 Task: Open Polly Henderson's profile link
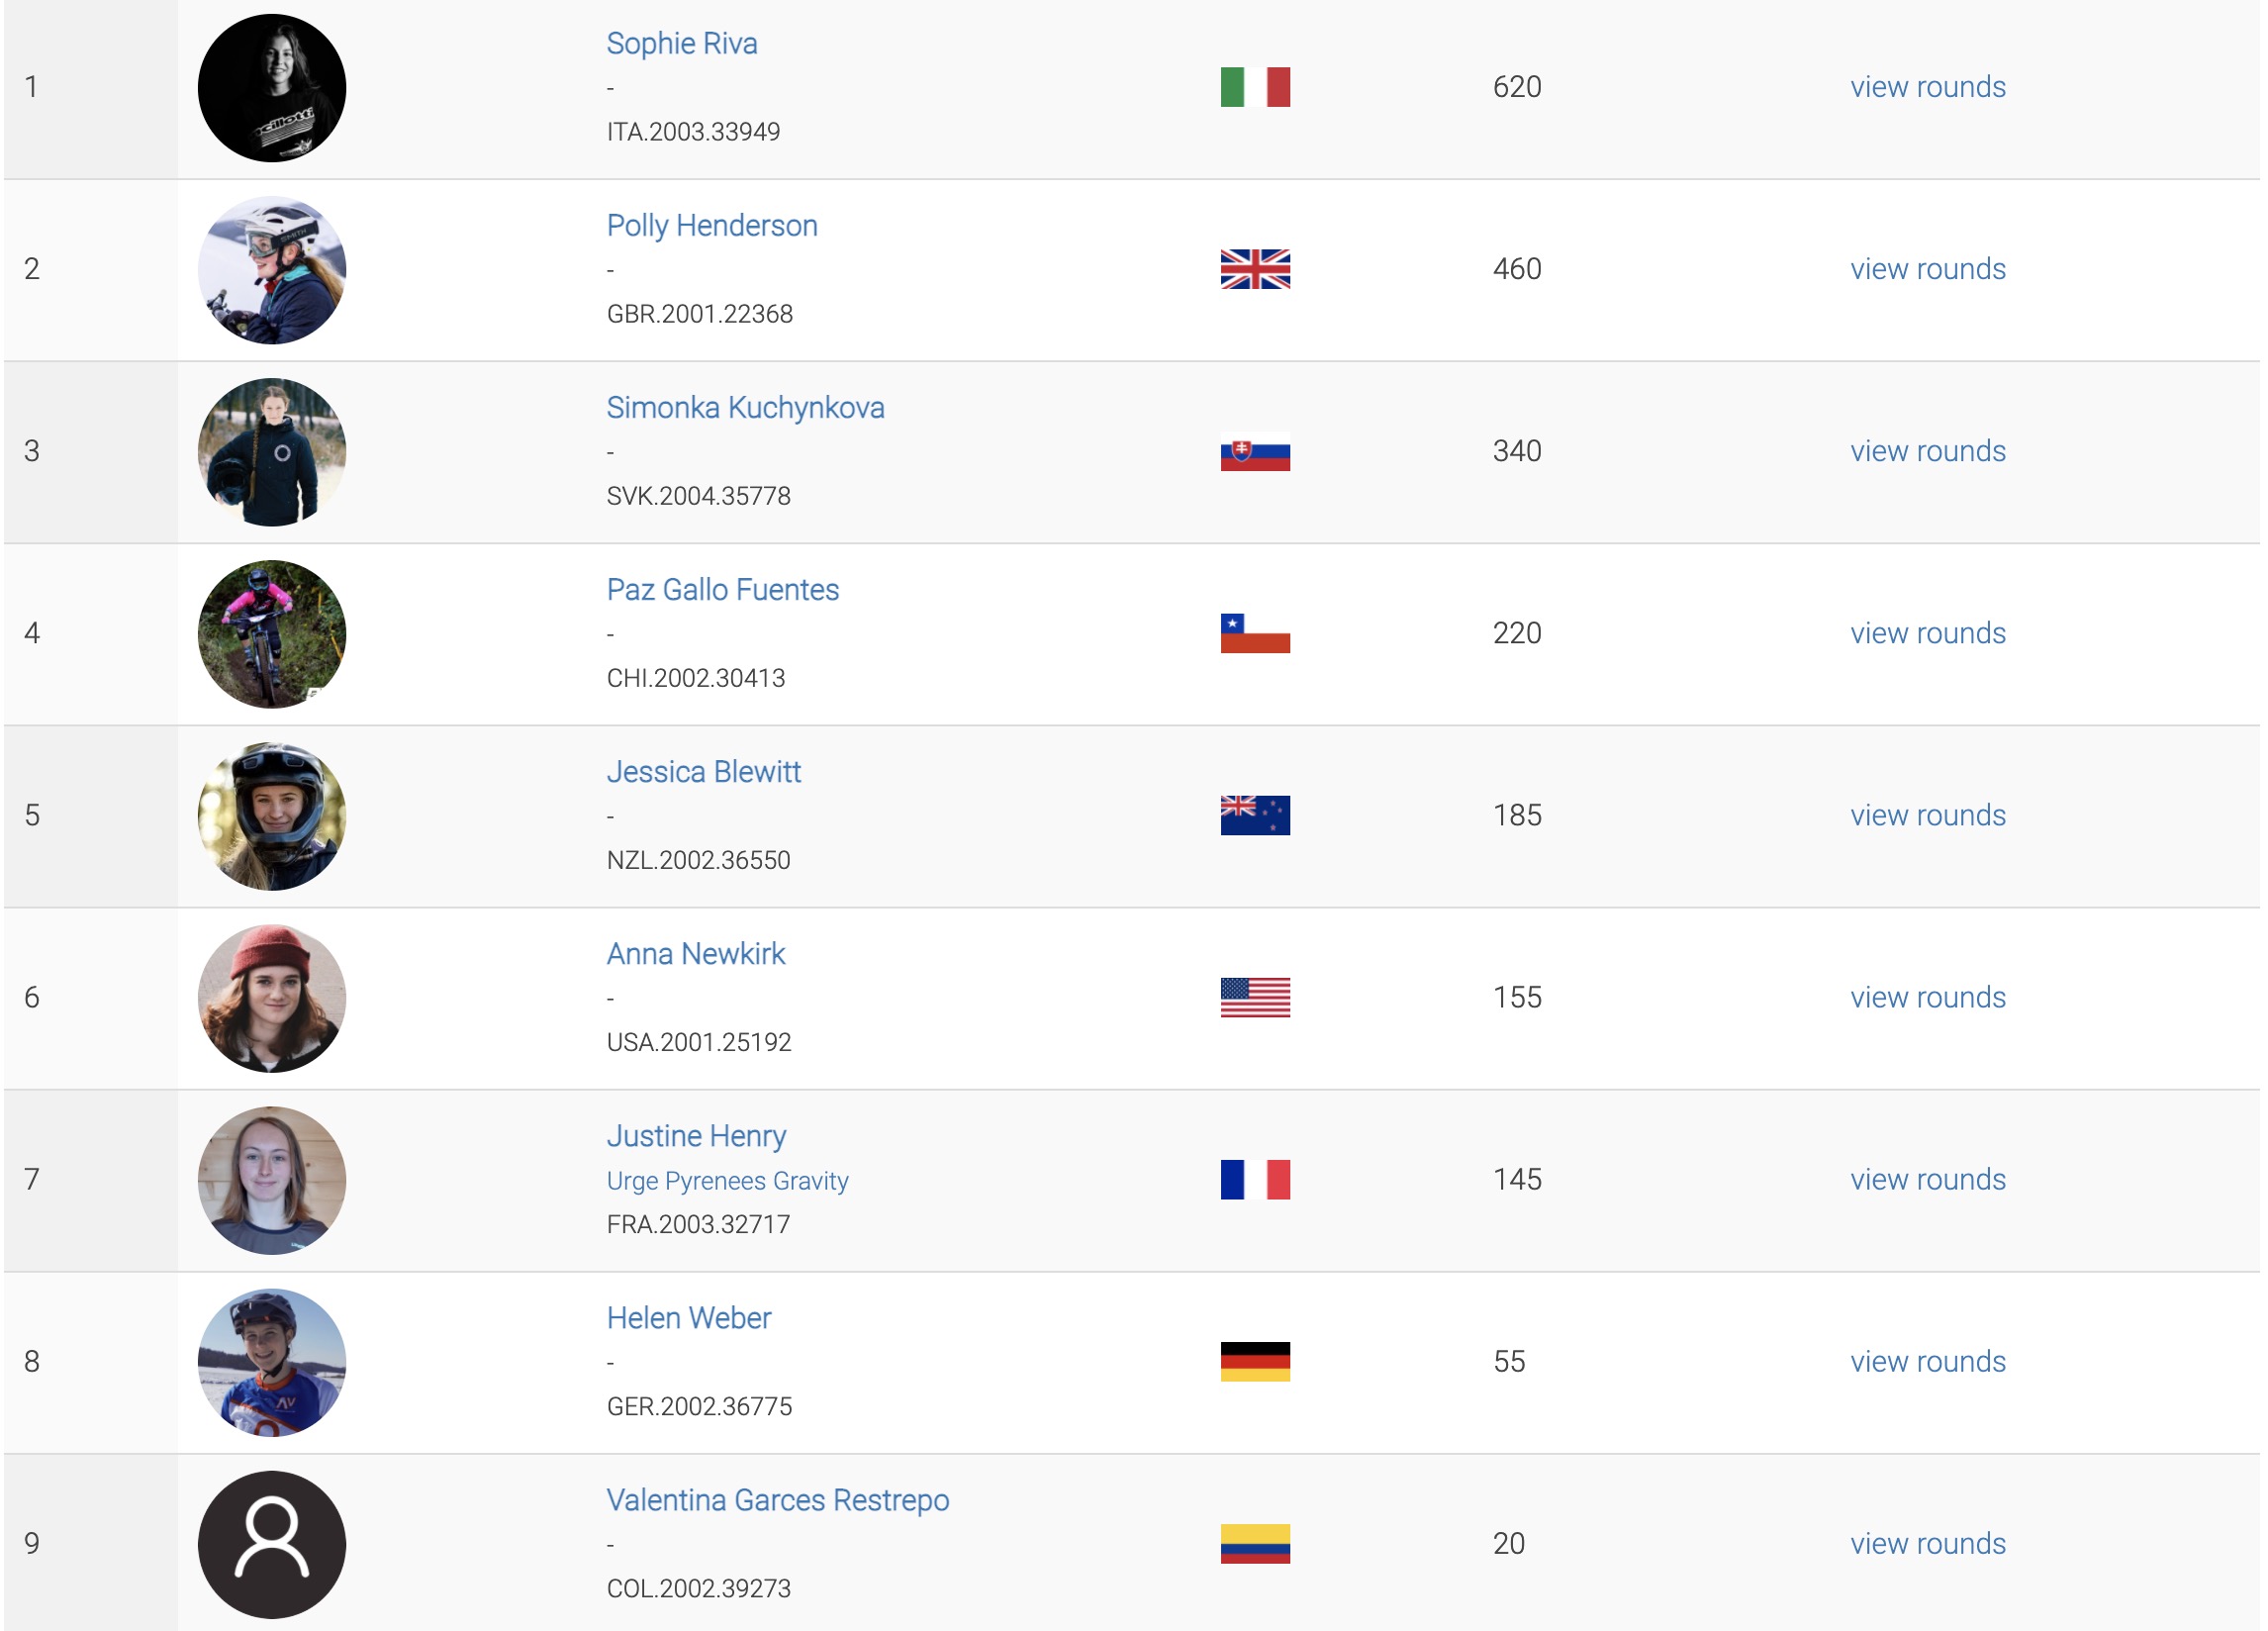click(711, 225)
